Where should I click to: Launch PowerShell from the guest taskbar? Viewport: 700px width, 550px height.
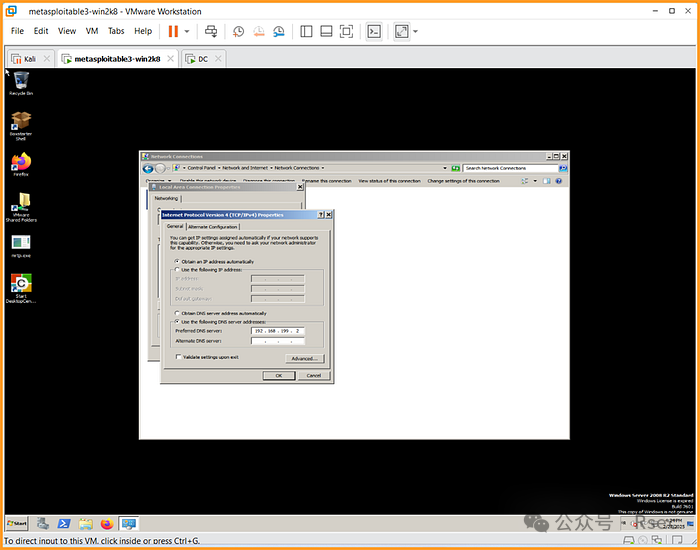(x=63, y=523)
